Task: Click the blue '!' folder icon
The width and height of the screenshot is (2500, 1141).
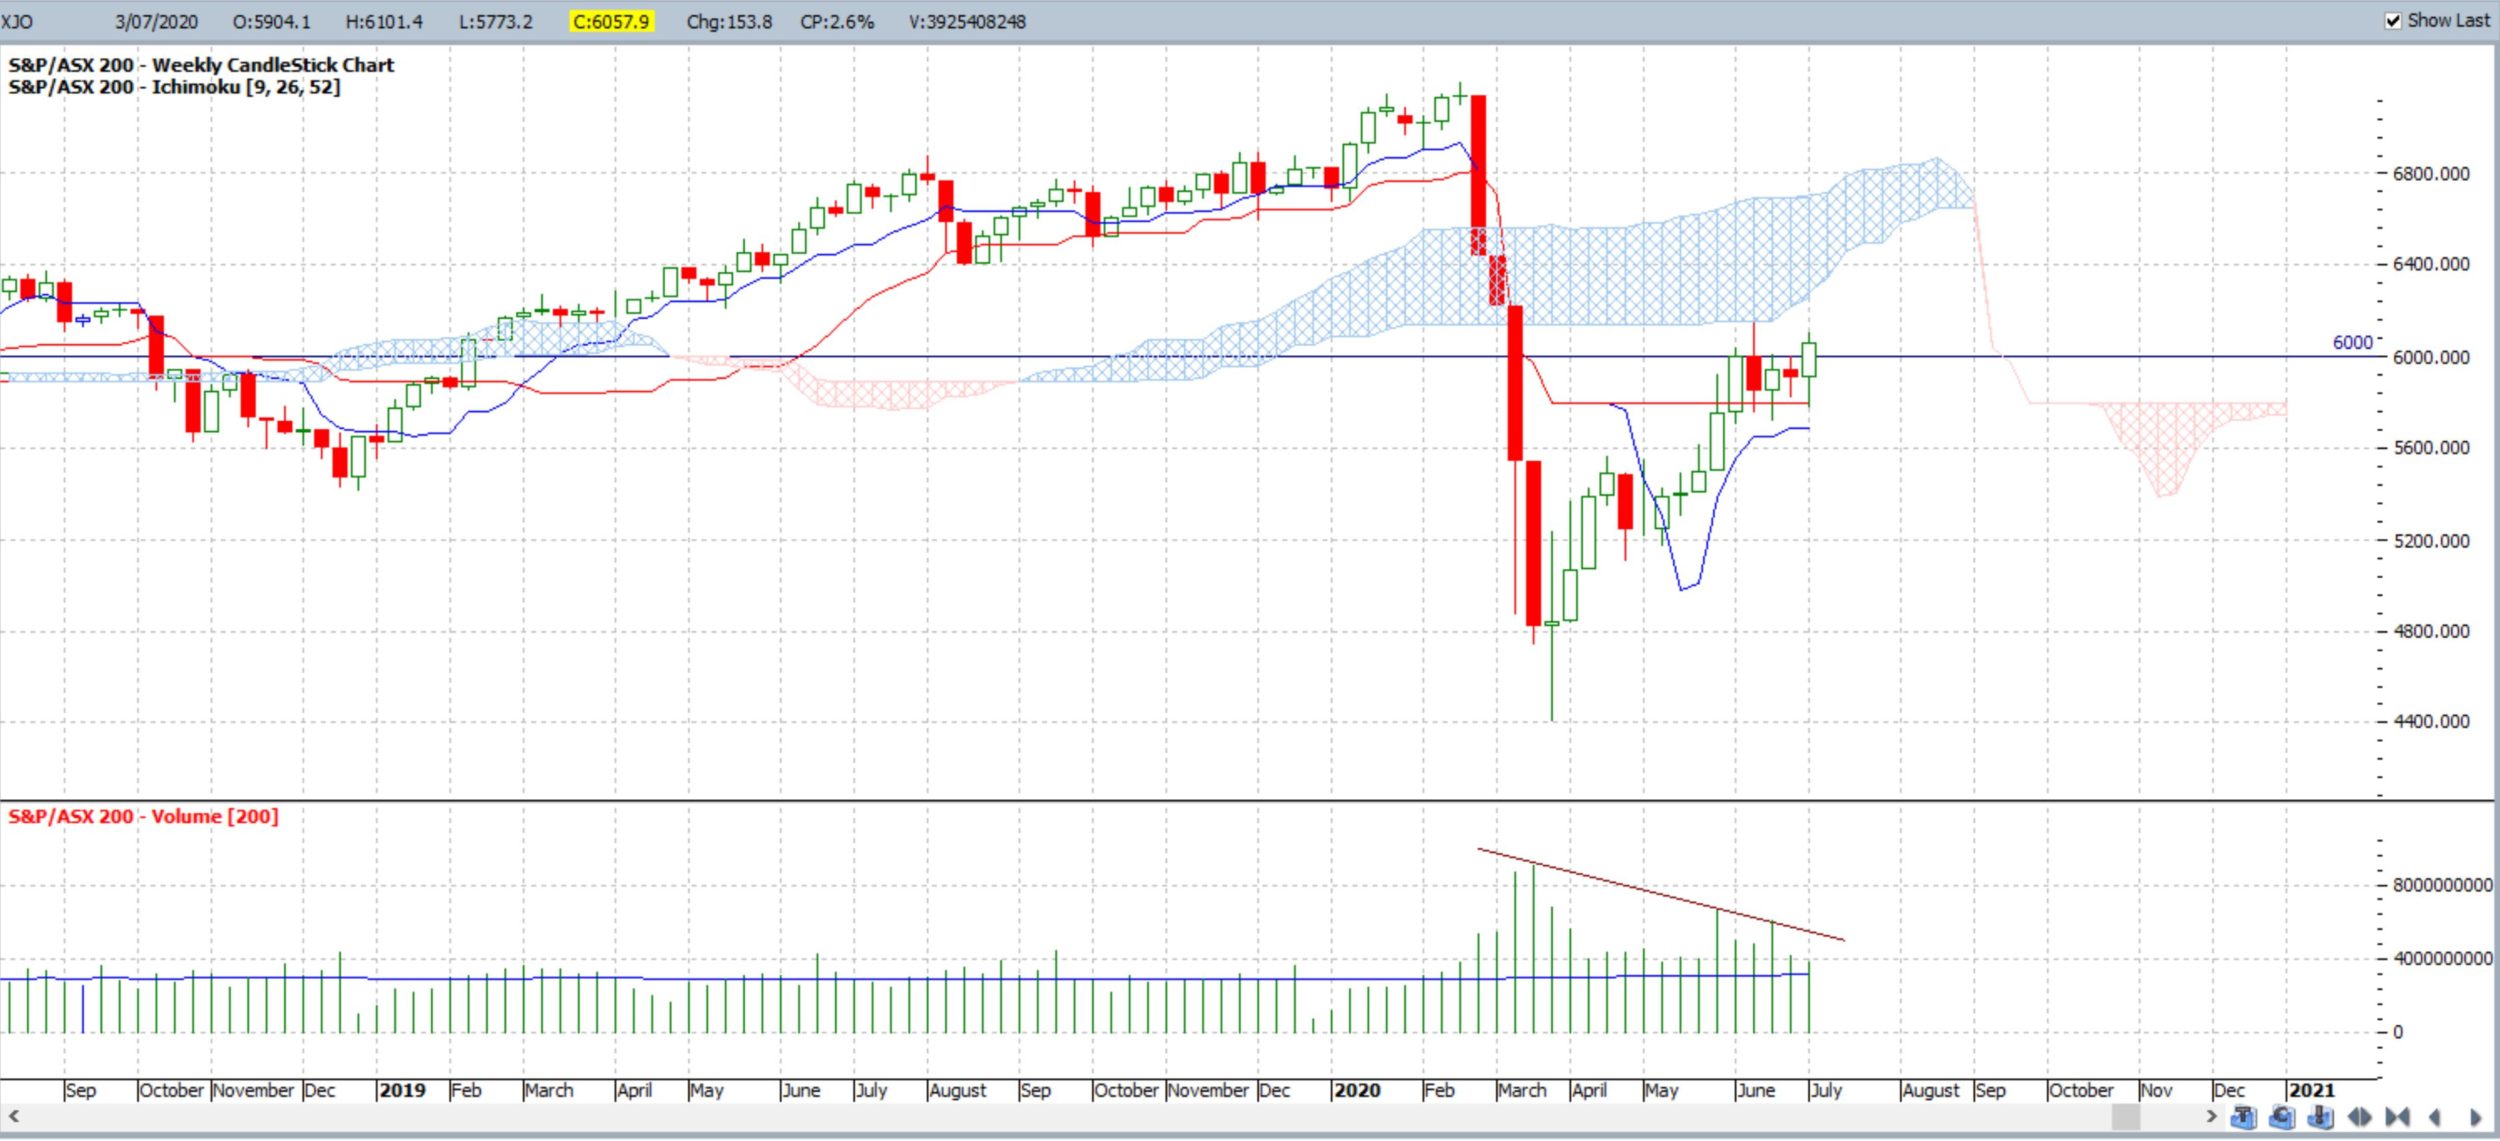Action: [x=2320, y=1117]
